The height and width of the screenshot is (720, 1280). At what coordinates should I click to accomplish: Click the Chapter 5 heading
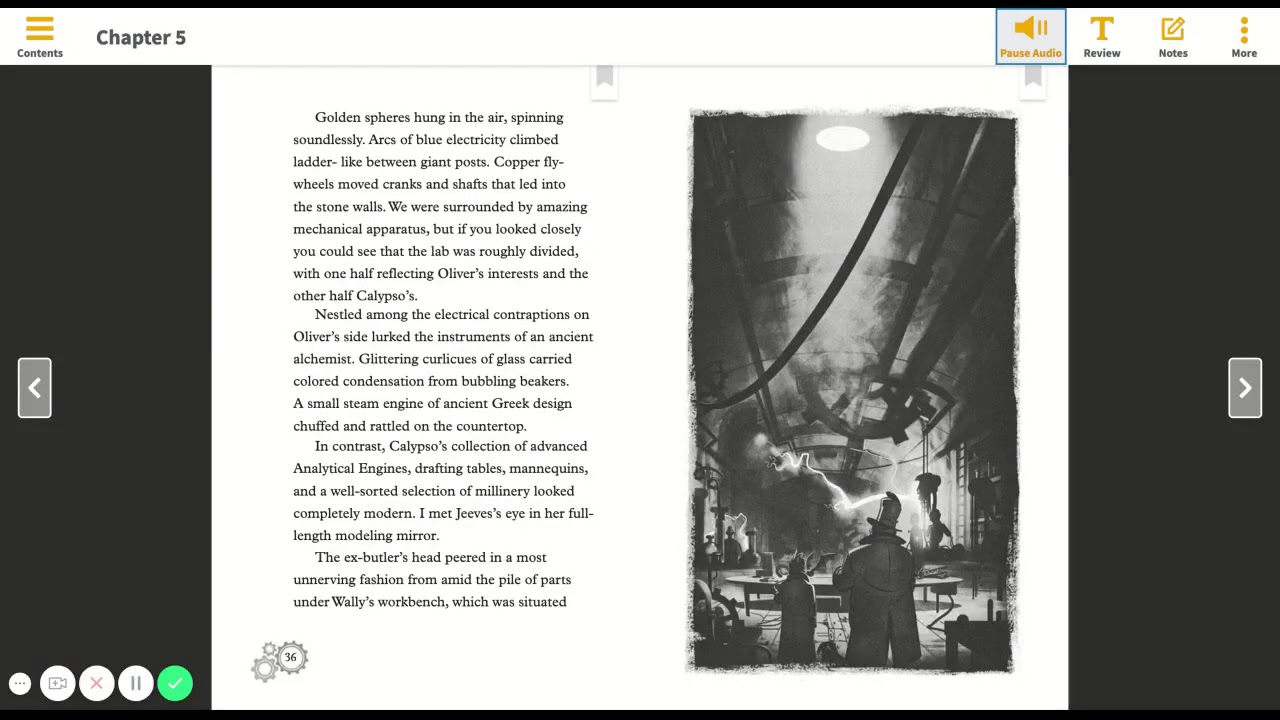click(141, 37)
